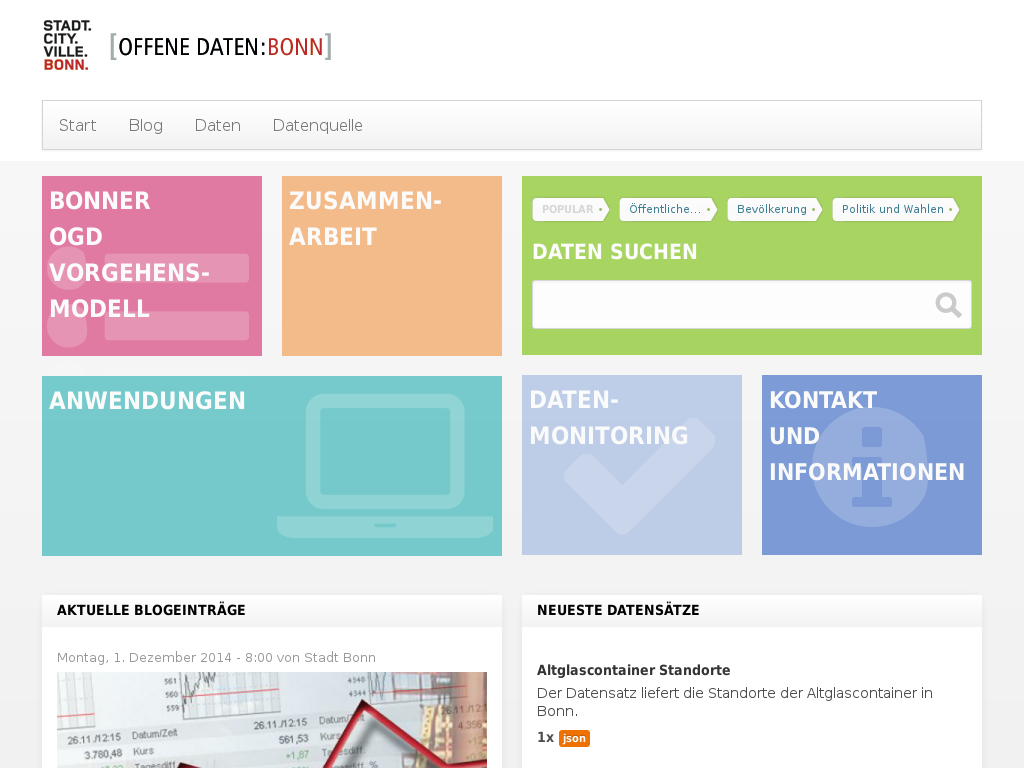Screen dimensions: 1024x768
Task: Open the blog post chart thumbnail
Action: click(272, 720)
